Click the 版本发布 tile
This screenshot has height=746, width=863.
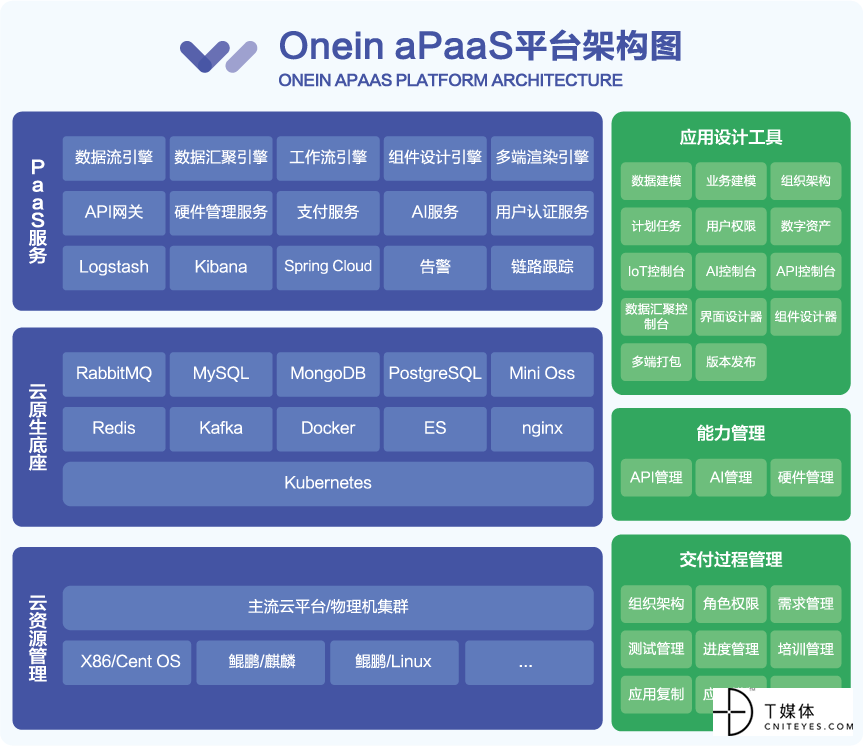pyautogui.click(x=731, y=362)
